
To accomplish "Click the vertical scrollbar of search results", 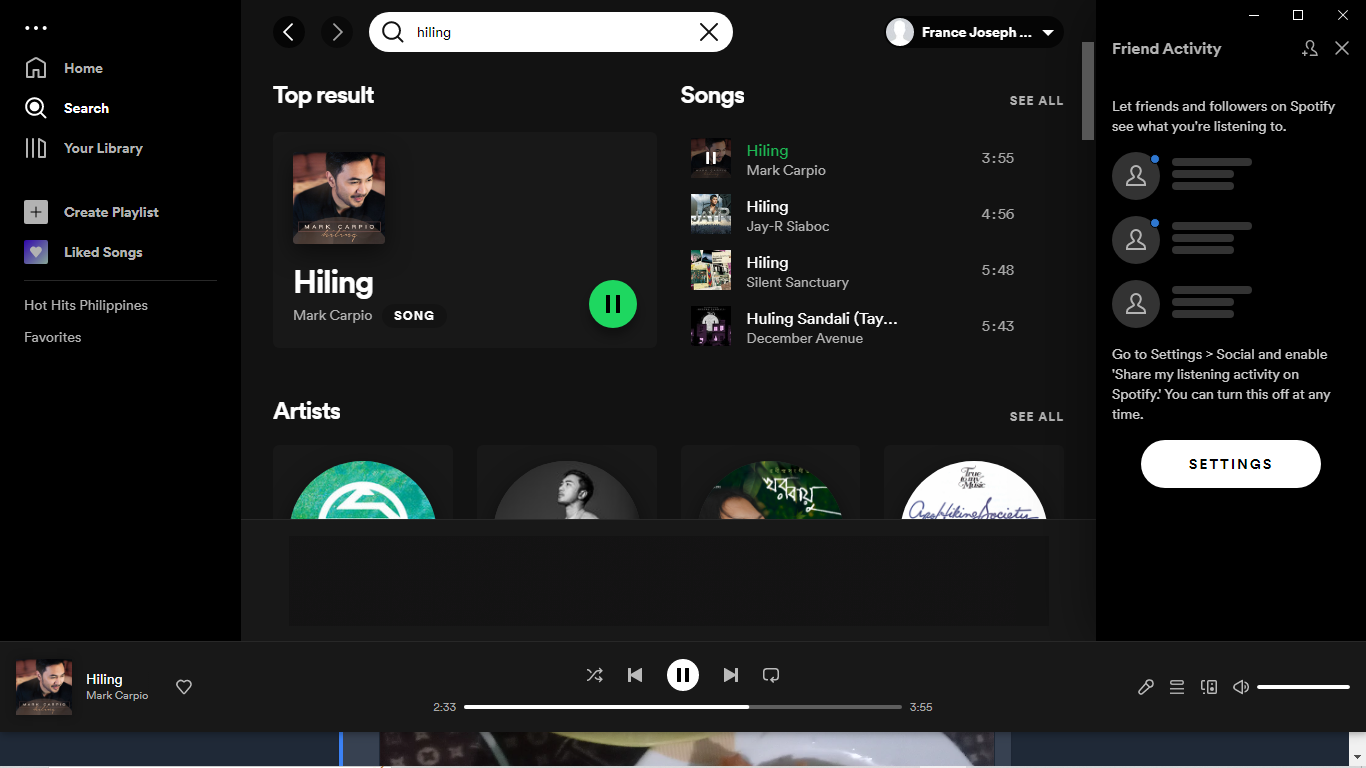I will pyautogui.click(x=1088, y=90).
